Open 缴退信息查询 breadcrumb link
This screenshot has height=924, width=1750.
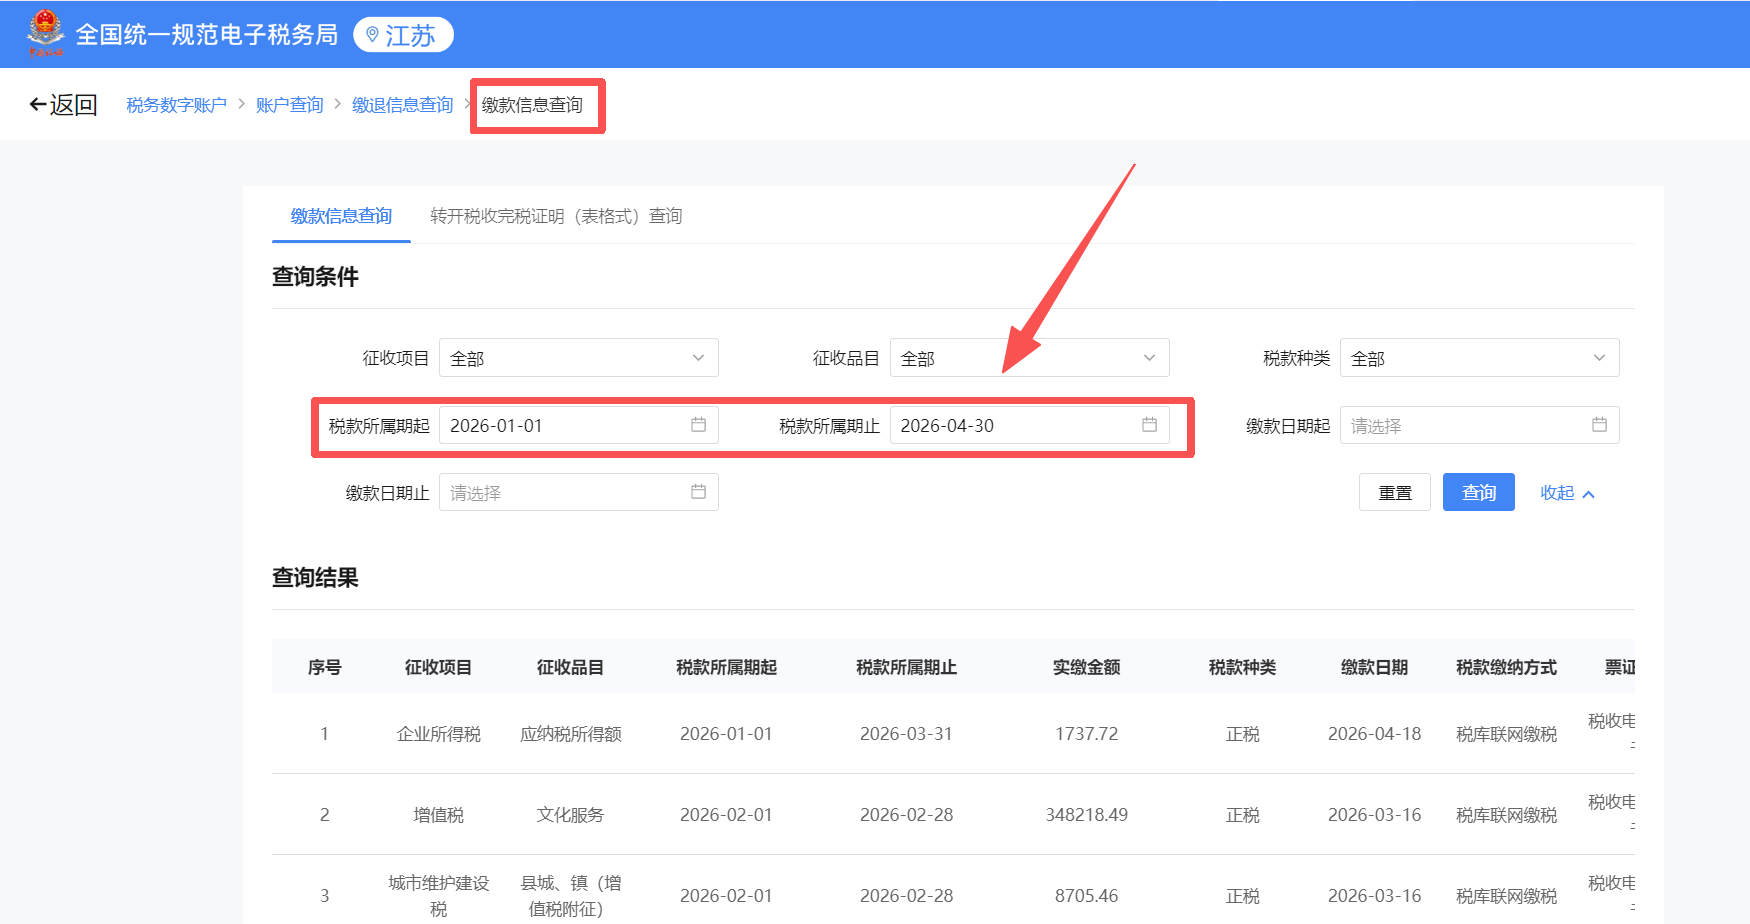(402, 105)
